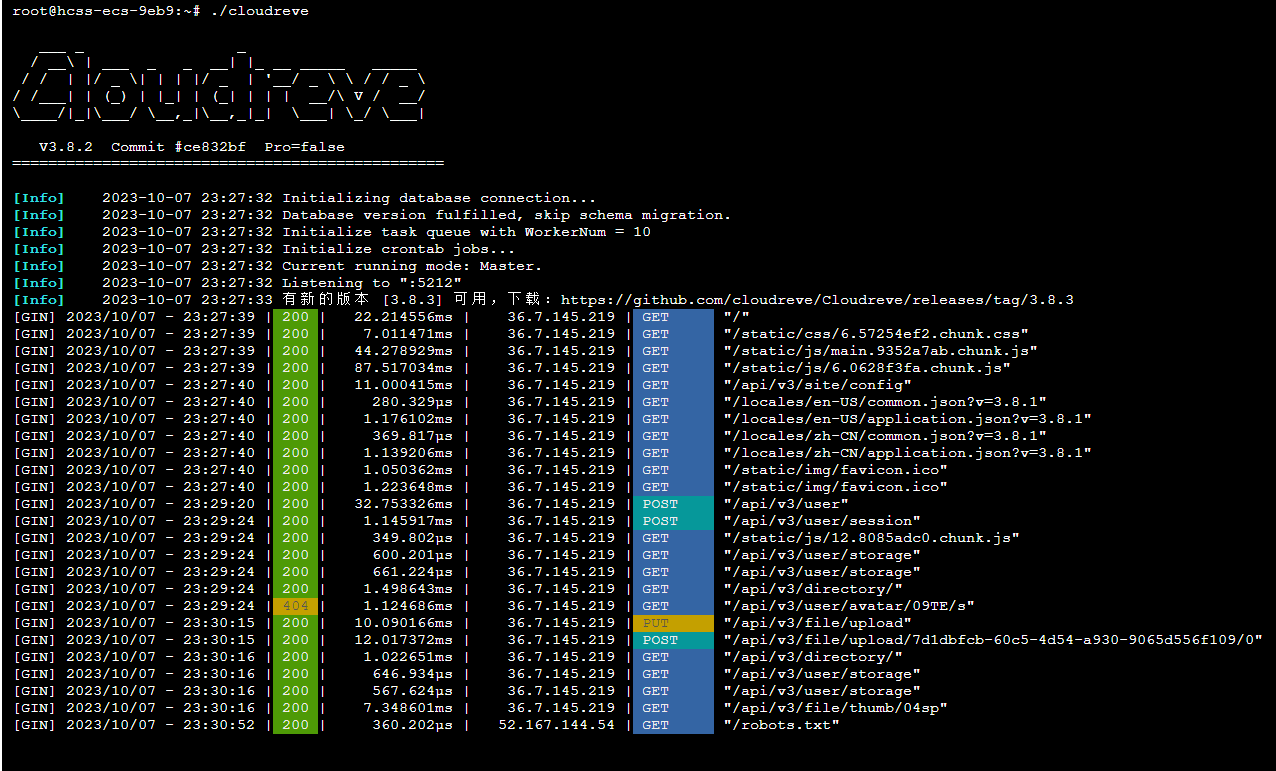Screen dimensions: 1276x771
Task: Click the timestamp on the 349.802µs row
Action: tap(160, 538)
